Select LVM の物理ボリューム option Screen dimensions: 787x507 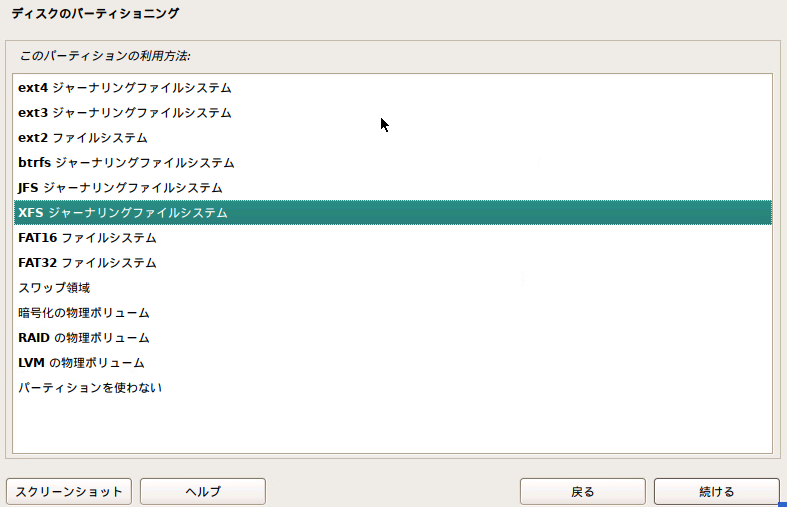click(x=392, y=362)
